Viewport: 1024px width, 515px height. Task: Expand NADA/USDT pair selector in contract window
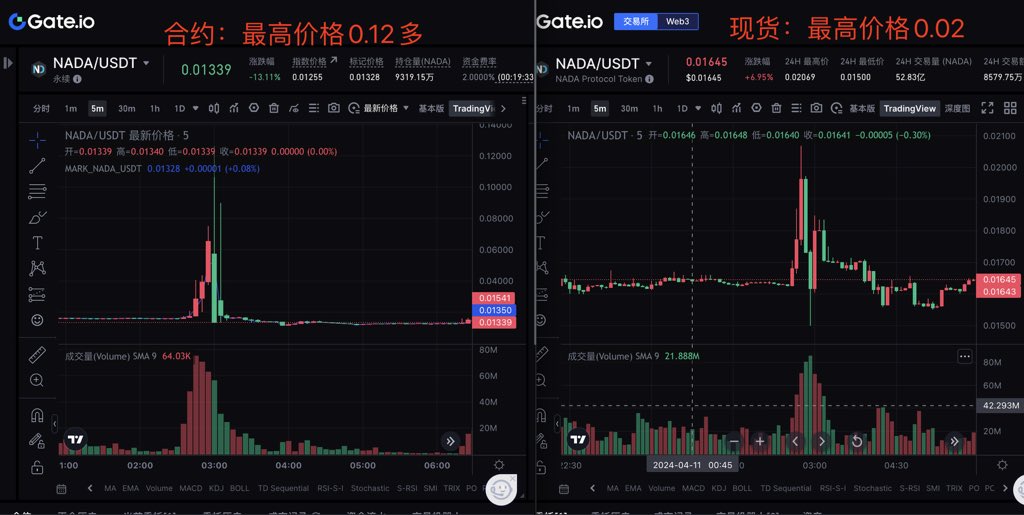click(x=146, y=63)
